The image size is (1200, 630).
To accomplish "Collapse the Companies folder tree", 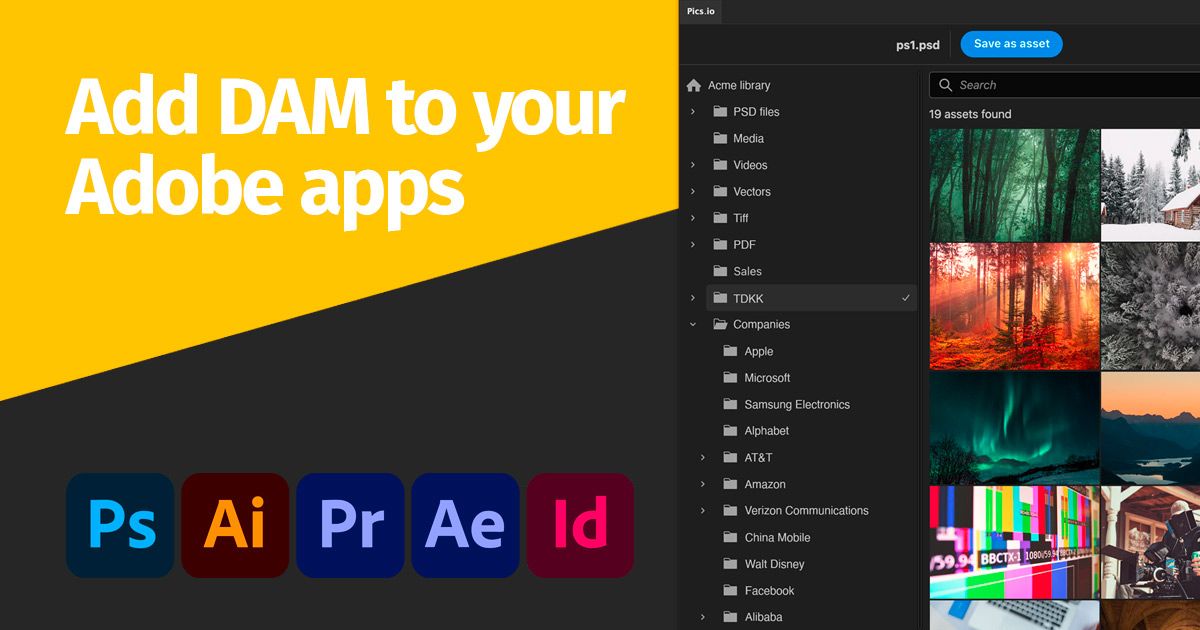I will click(694, 324).
